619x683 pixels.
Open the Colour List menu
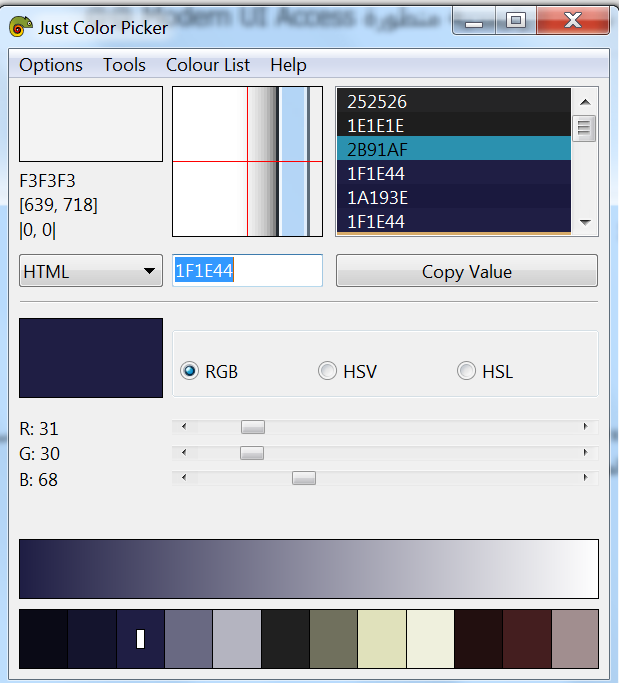click(208, 65)
